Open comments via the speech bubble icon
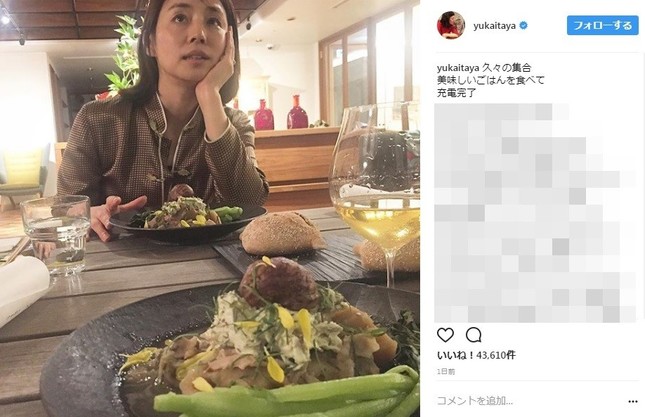The image size is (645, 417). pos(473,335)
